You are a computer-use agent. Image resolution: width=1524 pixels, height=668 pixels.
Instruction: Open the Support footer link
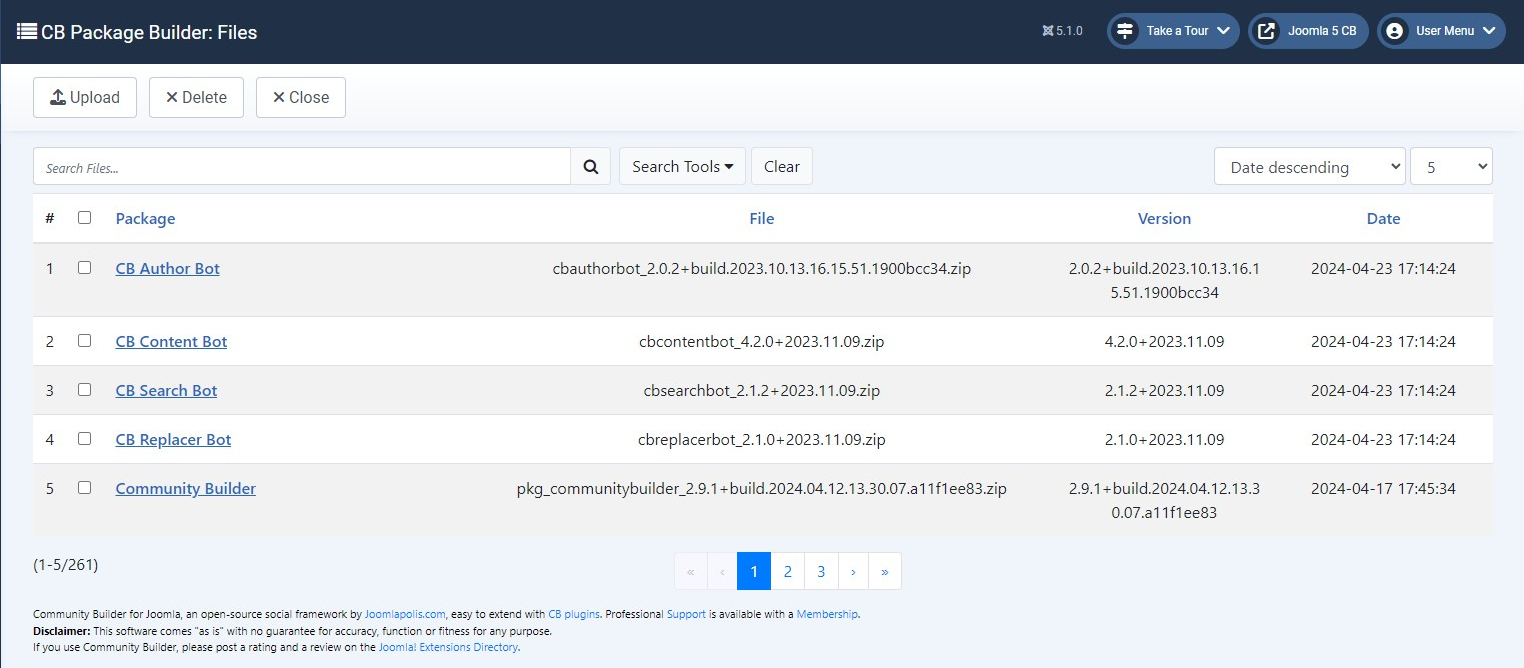(x=686, y=614)
